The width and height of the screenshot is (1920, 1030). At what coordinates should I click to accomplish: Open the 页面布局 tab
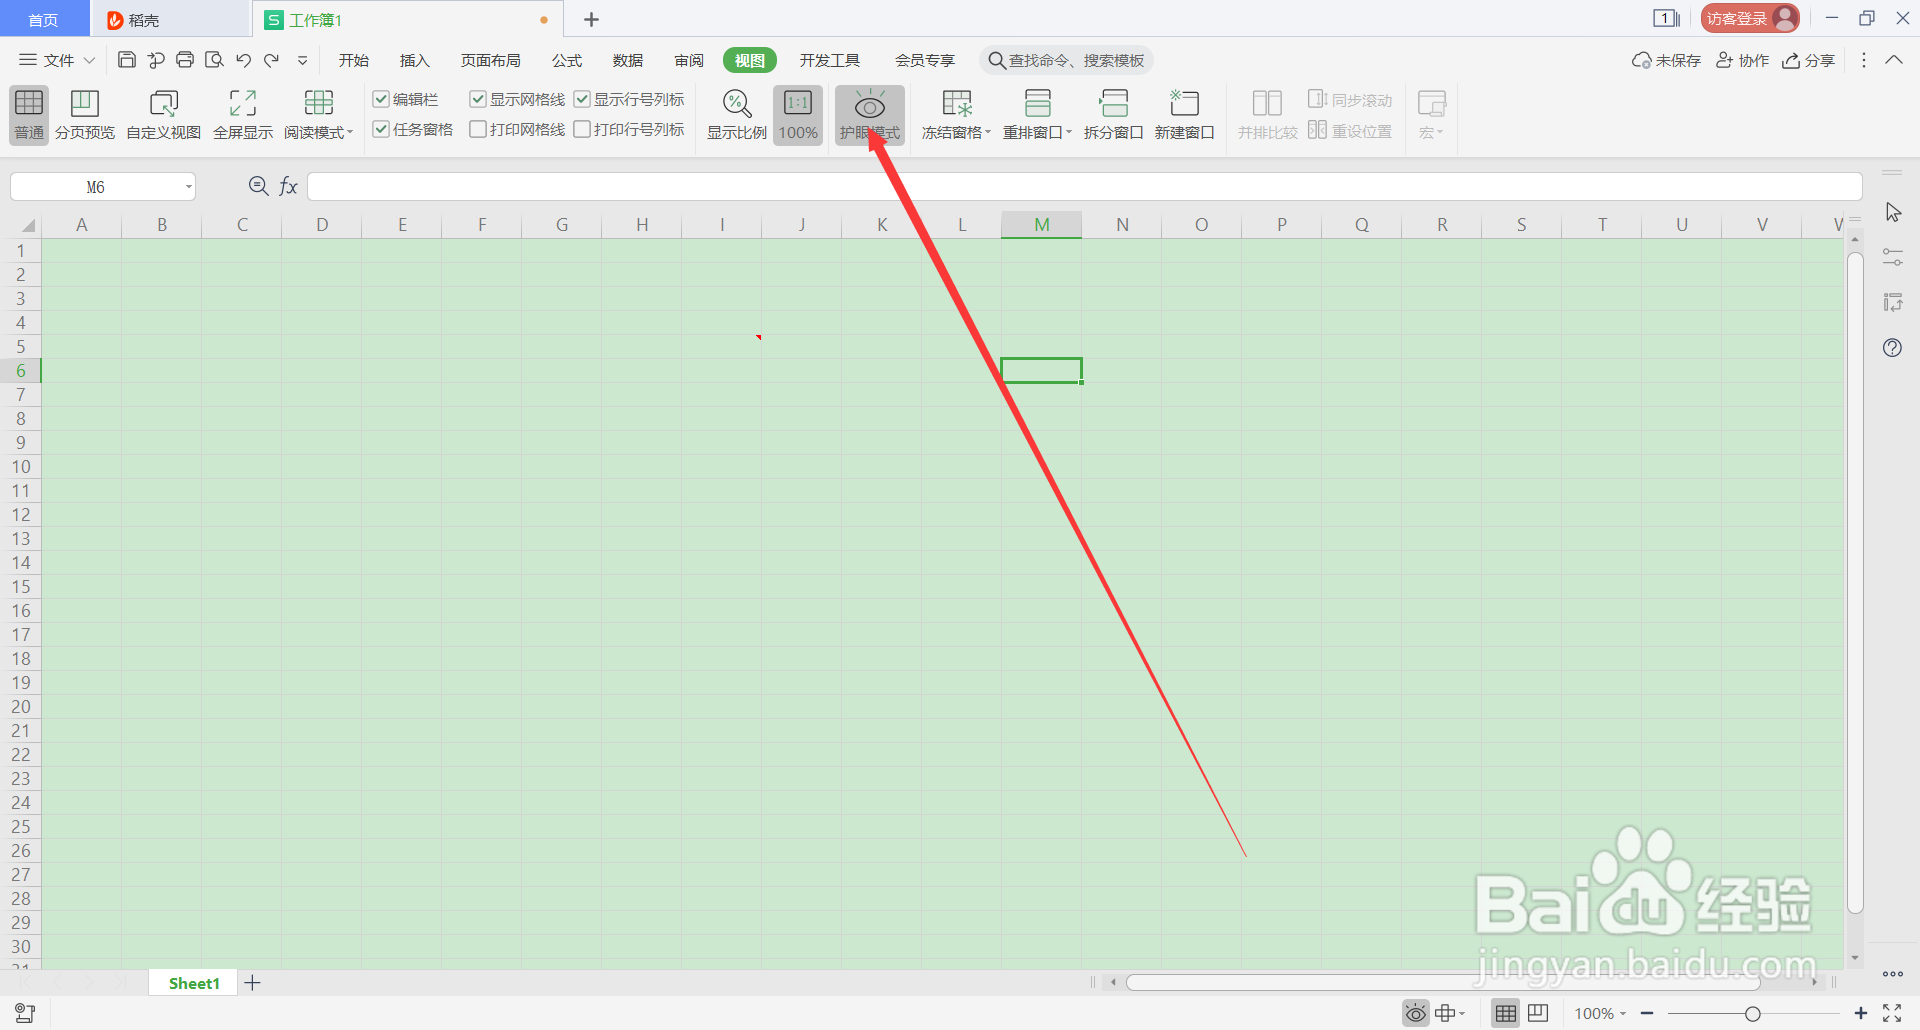pyautogui.click(x=490, y=60)
